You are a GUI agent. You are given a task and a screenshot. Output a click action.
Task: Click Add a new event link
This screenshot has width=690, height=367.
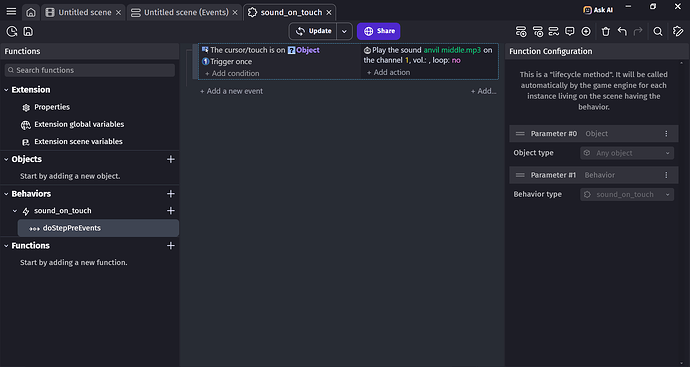pyautogui.click(x=231, y=91)
